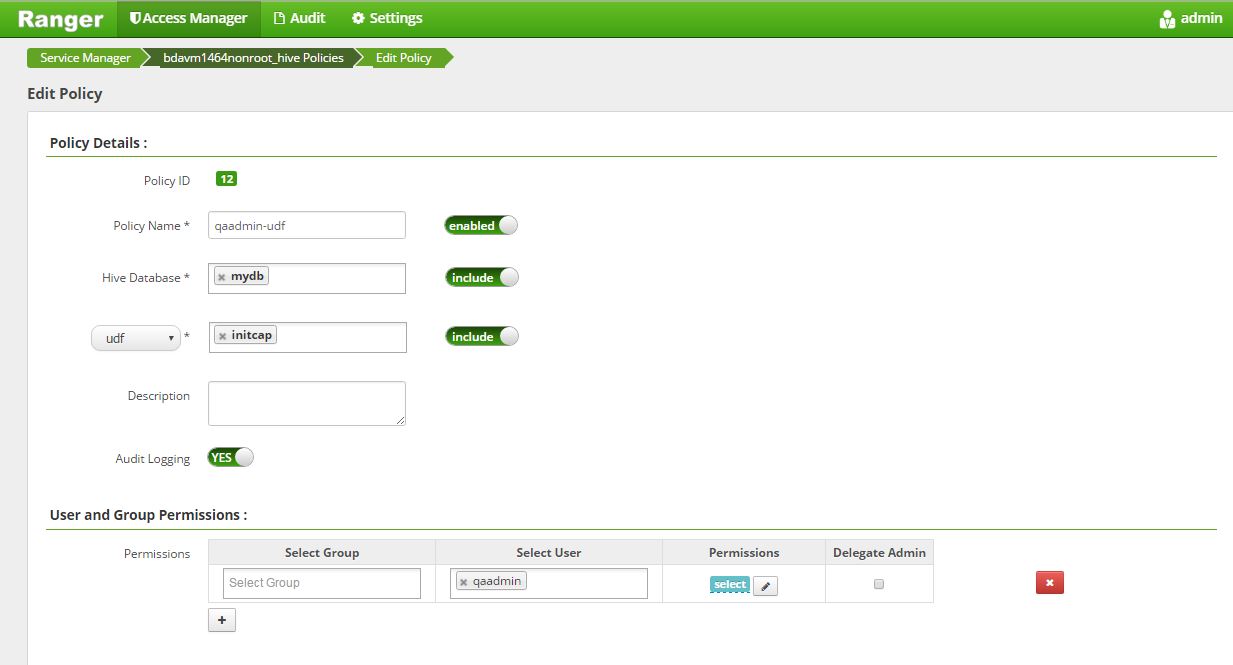Remove qaadmin from the Select User field
Viewport: 1233px width, 665px height.
463,579
